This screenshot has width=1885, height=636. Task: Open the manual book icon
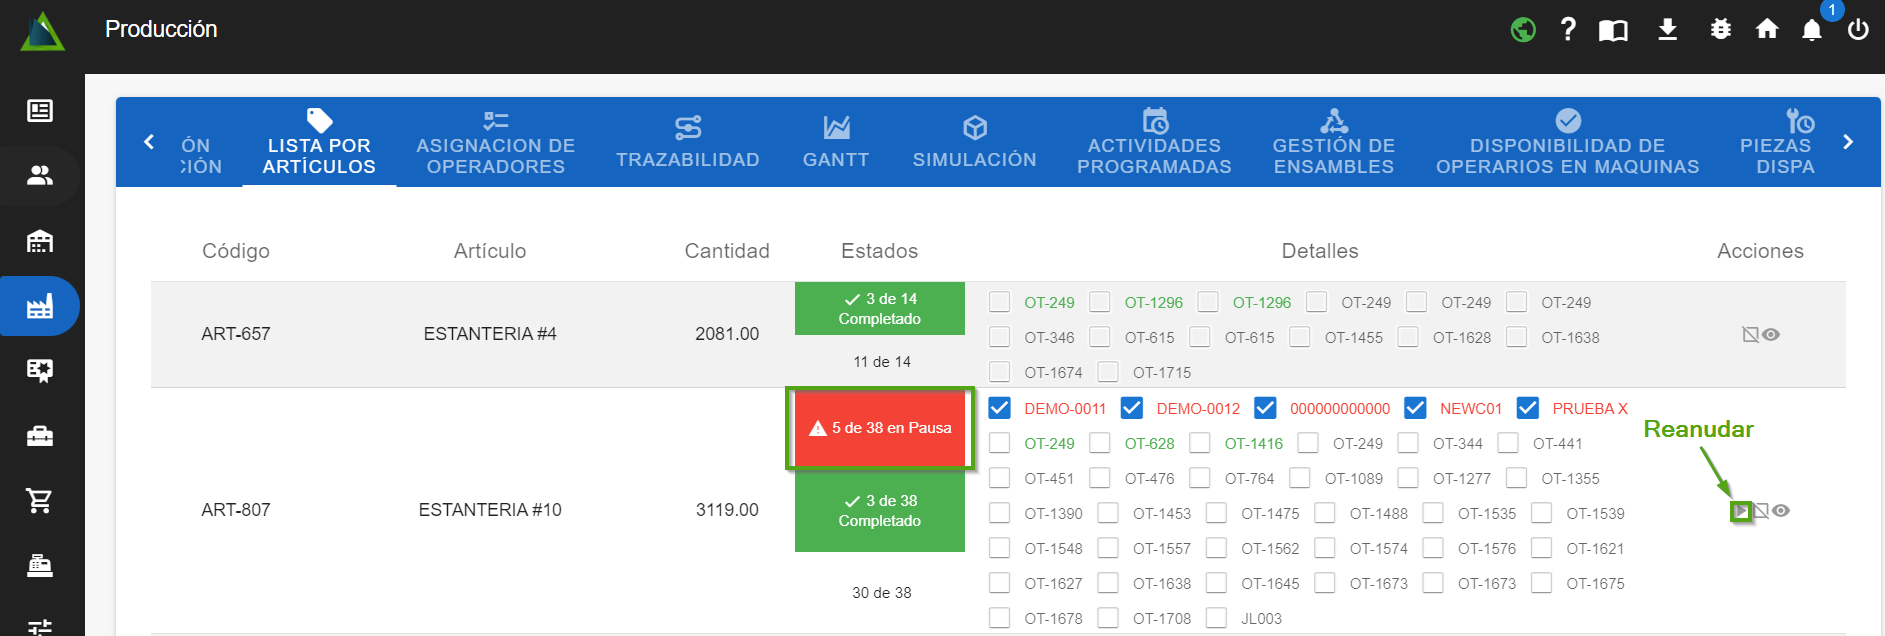(x=1613, y=30)
